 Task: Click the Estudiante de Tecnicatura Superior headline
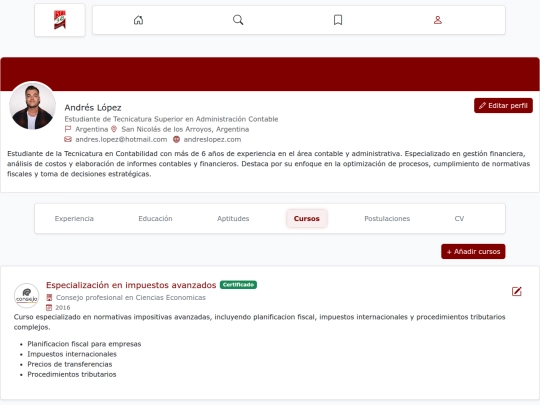pos(172,119)
